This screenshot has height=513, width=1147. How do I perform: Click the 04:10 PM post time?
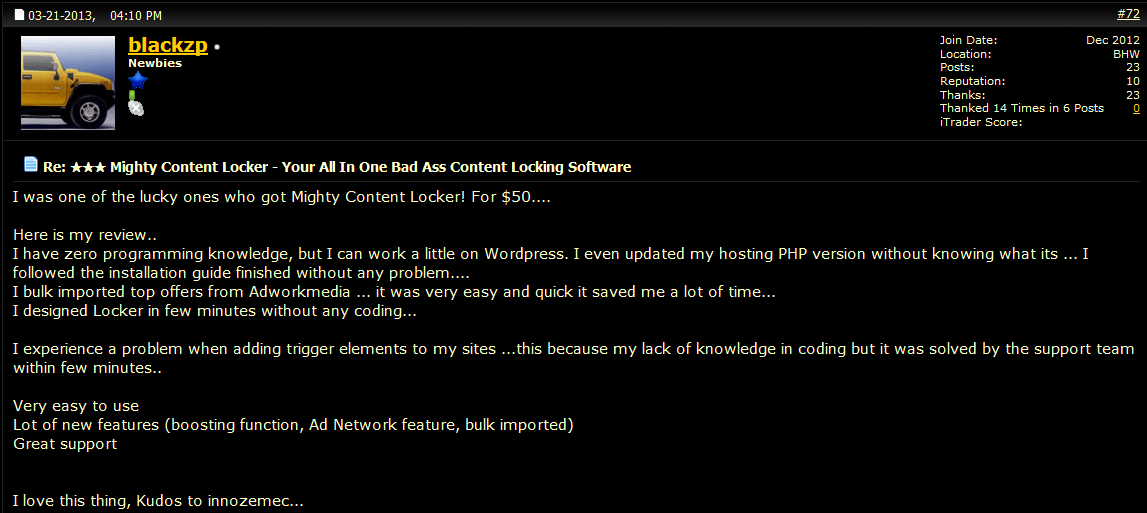pyautogui.click(x=136, y=15)
